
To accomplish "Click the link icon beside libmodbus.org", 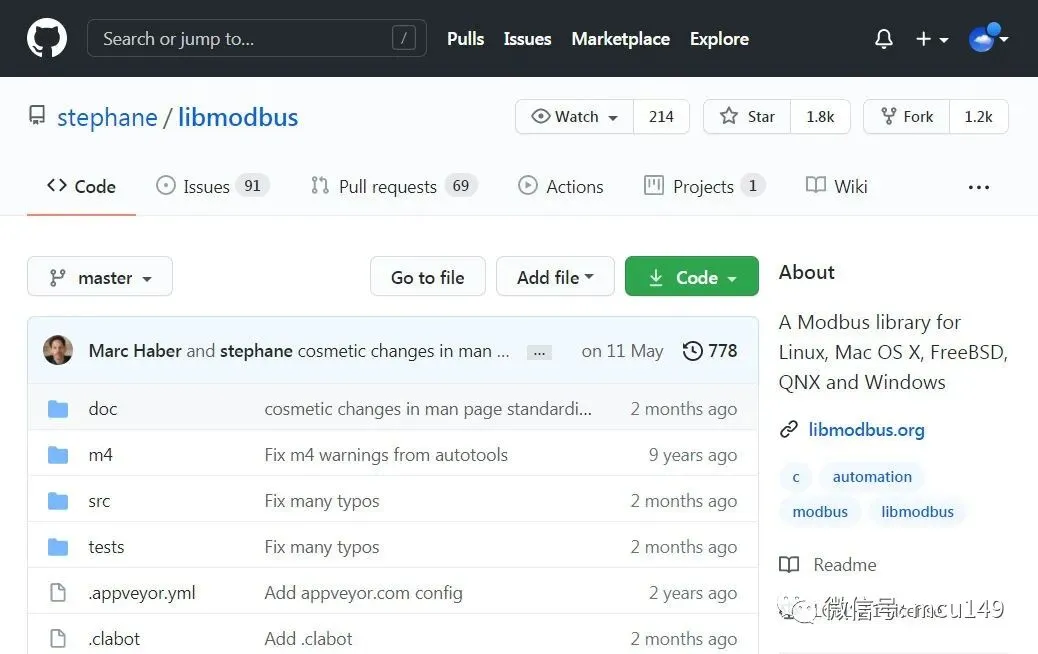I will (789, 430).
